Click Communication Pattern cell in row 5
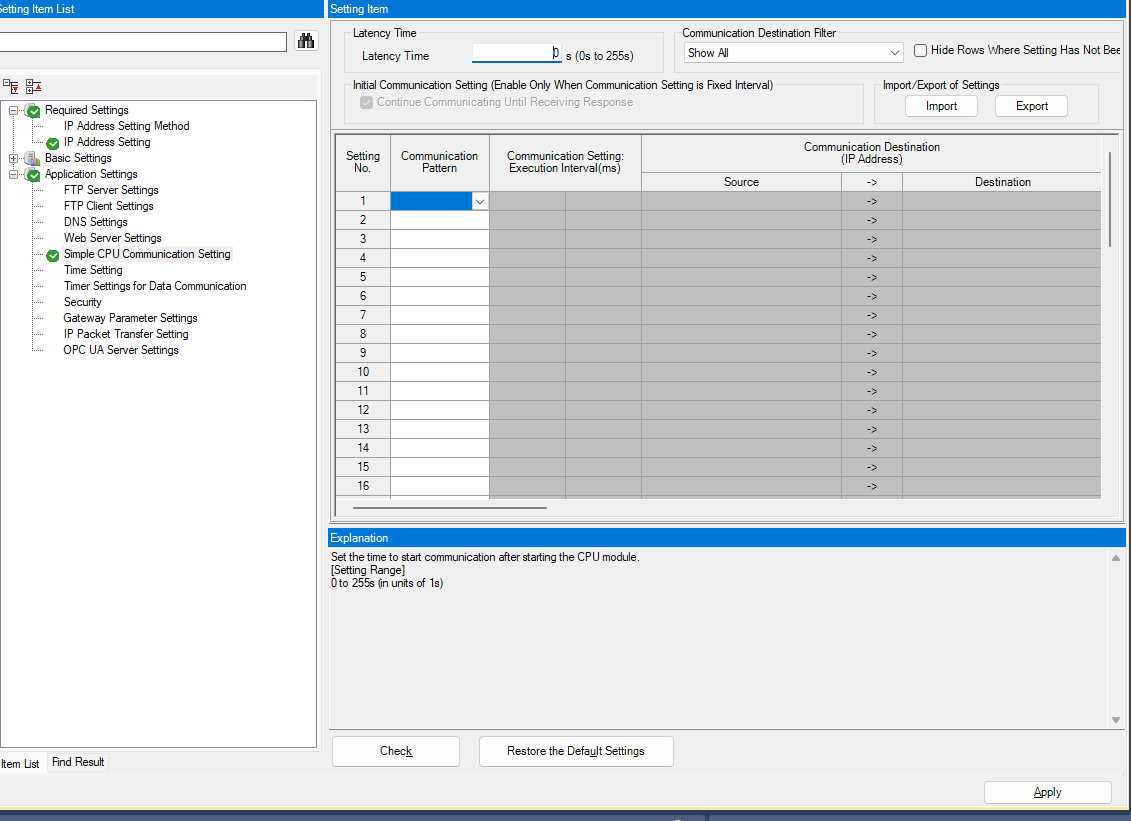1131x821 pixels. pyautogui.click(x=439, y=277)
